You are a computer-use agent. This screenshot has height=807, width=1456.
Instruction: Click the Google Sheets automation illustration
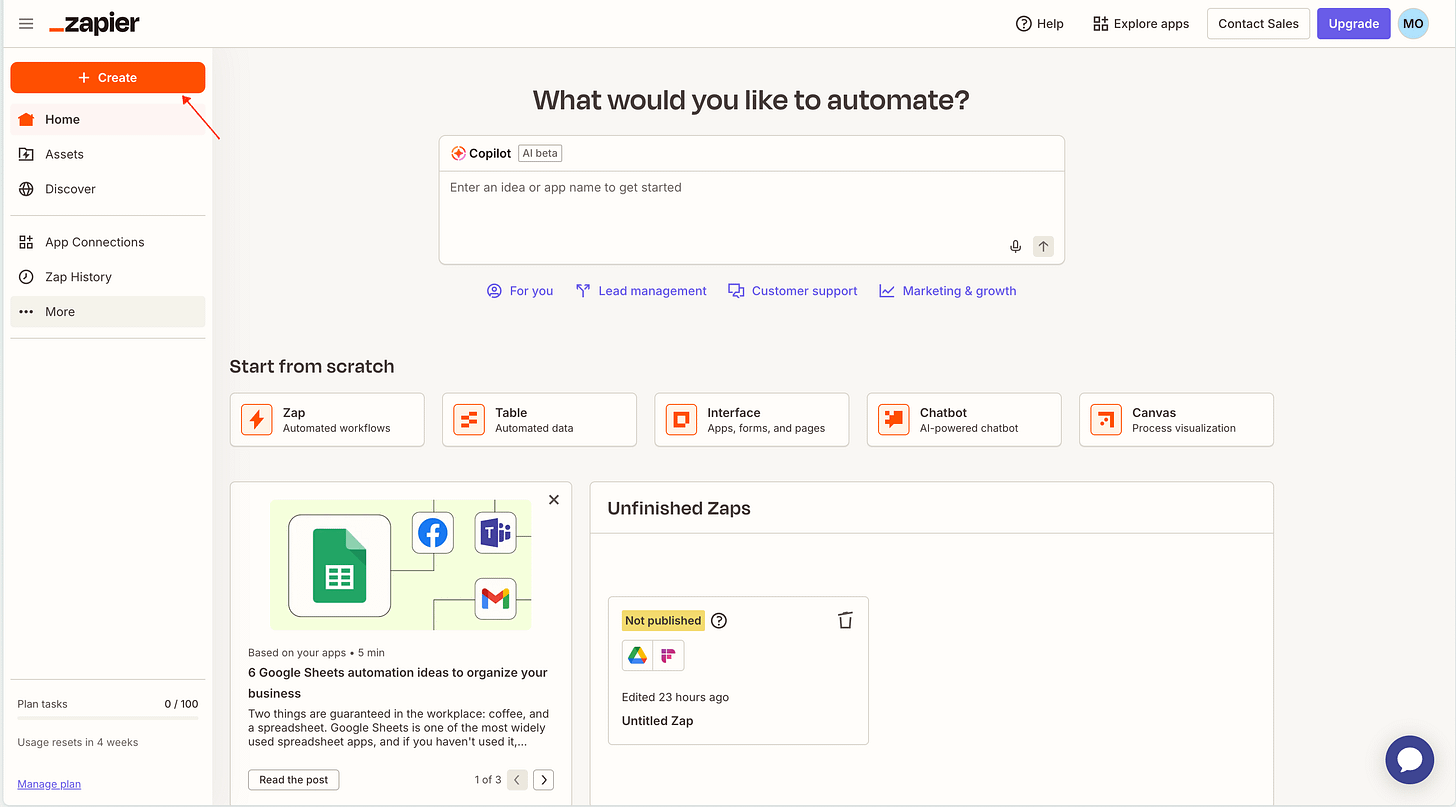coord(400,565)
